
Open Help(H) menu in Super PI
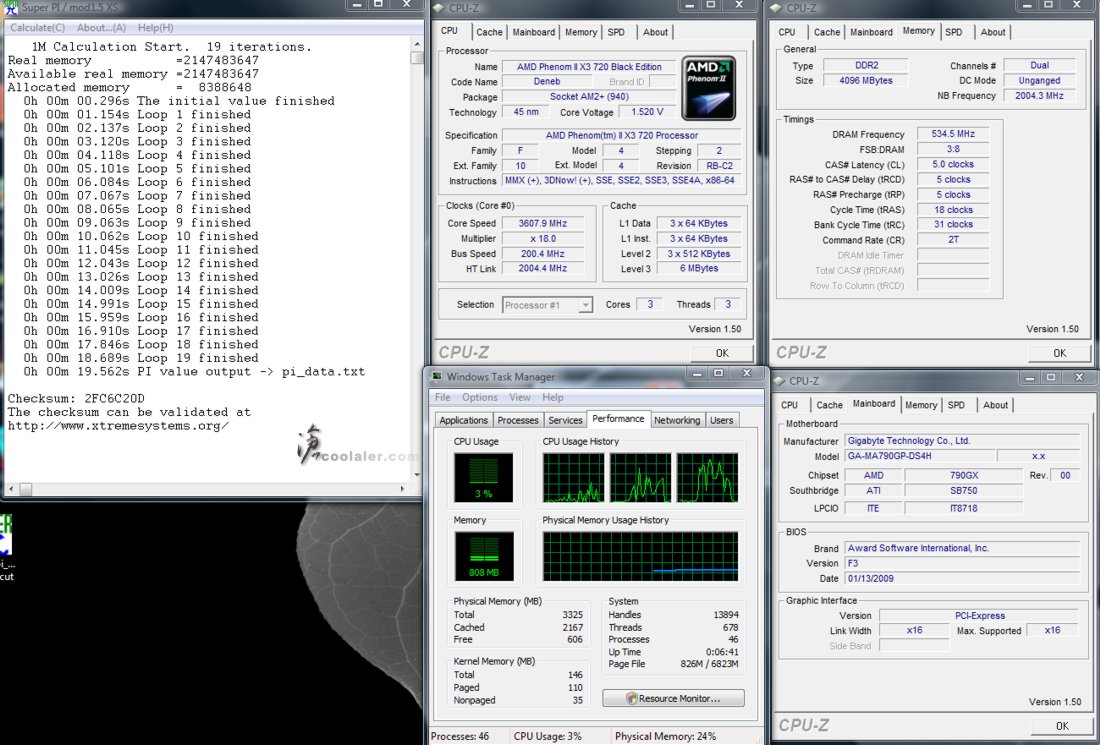[x=156, y=27]
